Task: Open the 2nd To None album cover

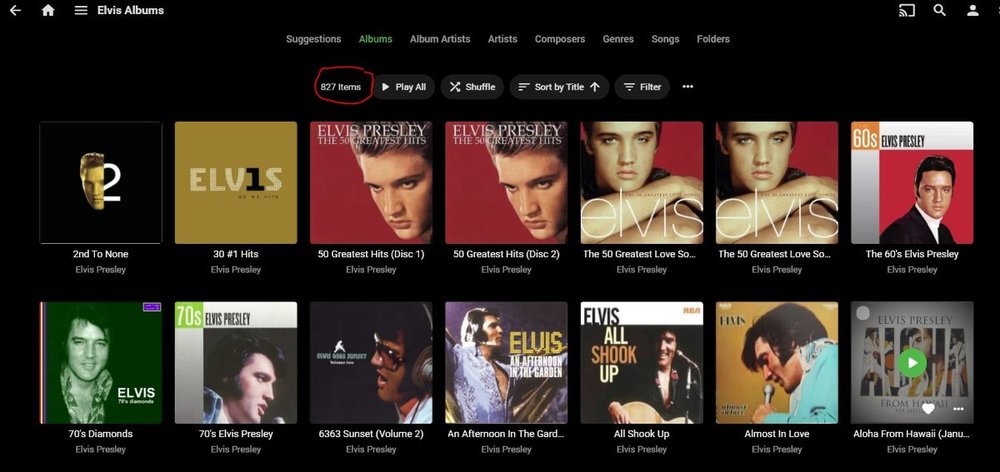Action: (x=101, y=182)
